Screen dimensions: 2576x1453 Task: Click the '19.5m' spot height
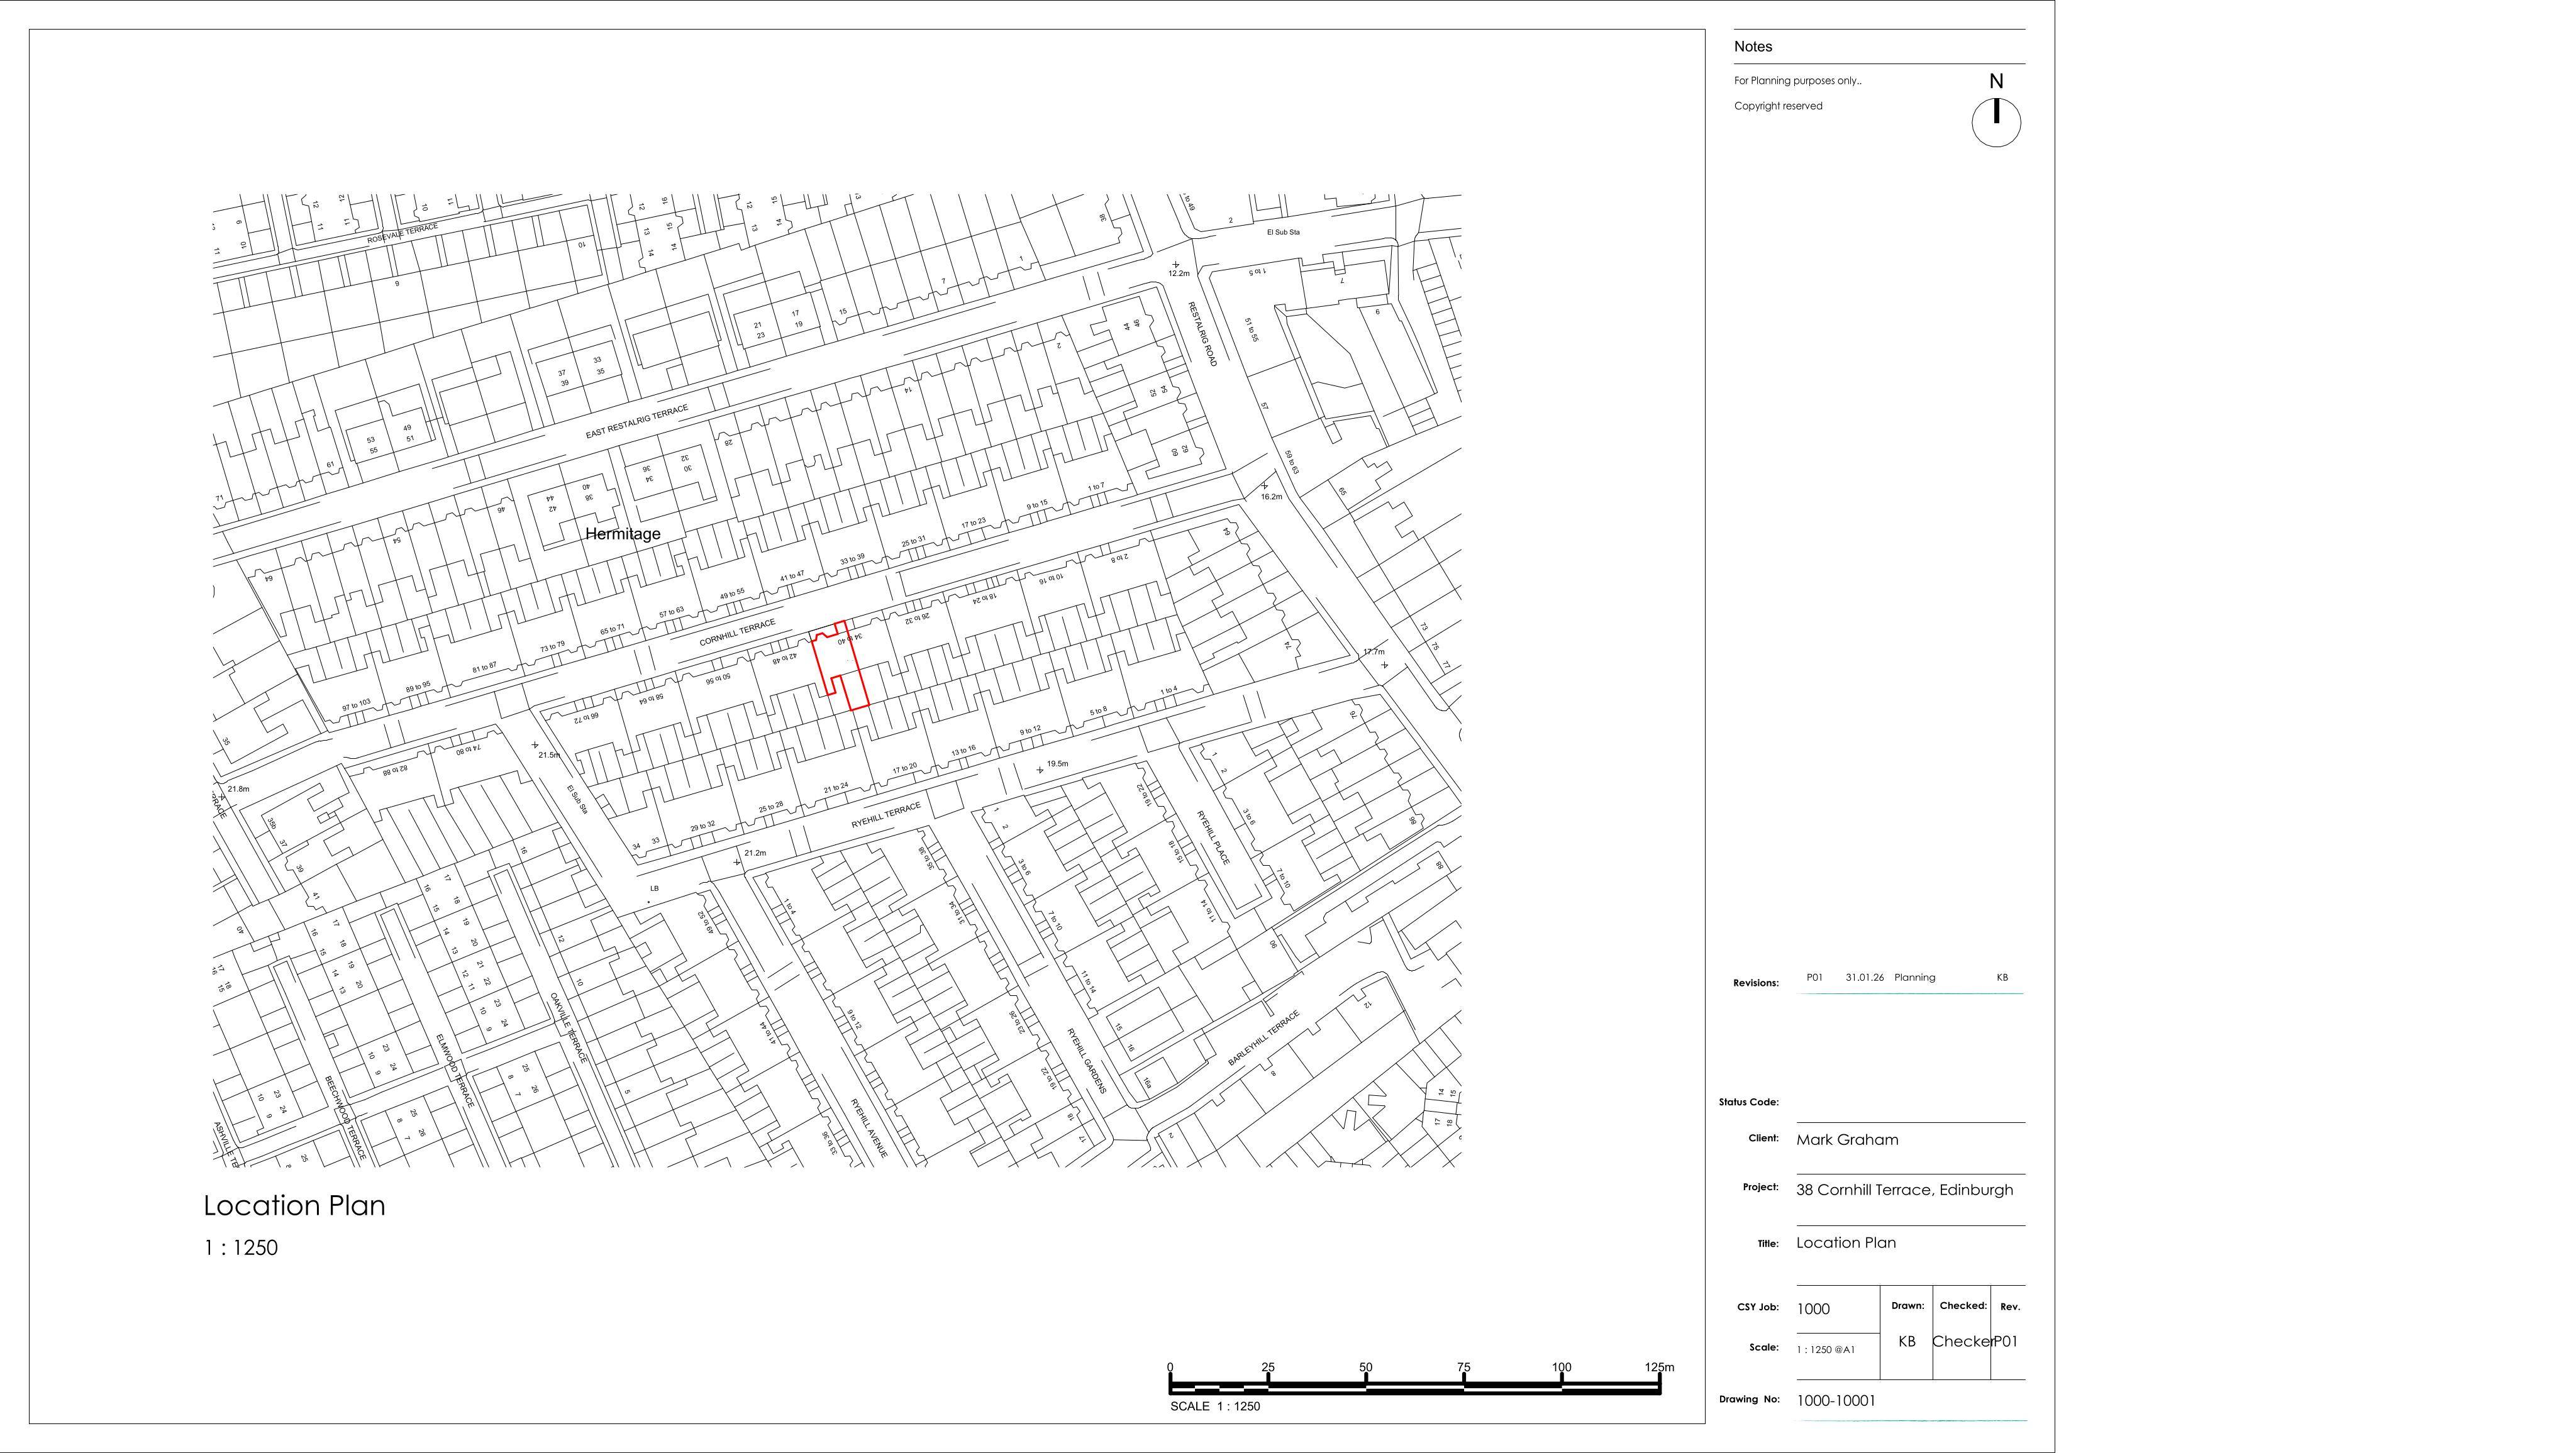1057,764
